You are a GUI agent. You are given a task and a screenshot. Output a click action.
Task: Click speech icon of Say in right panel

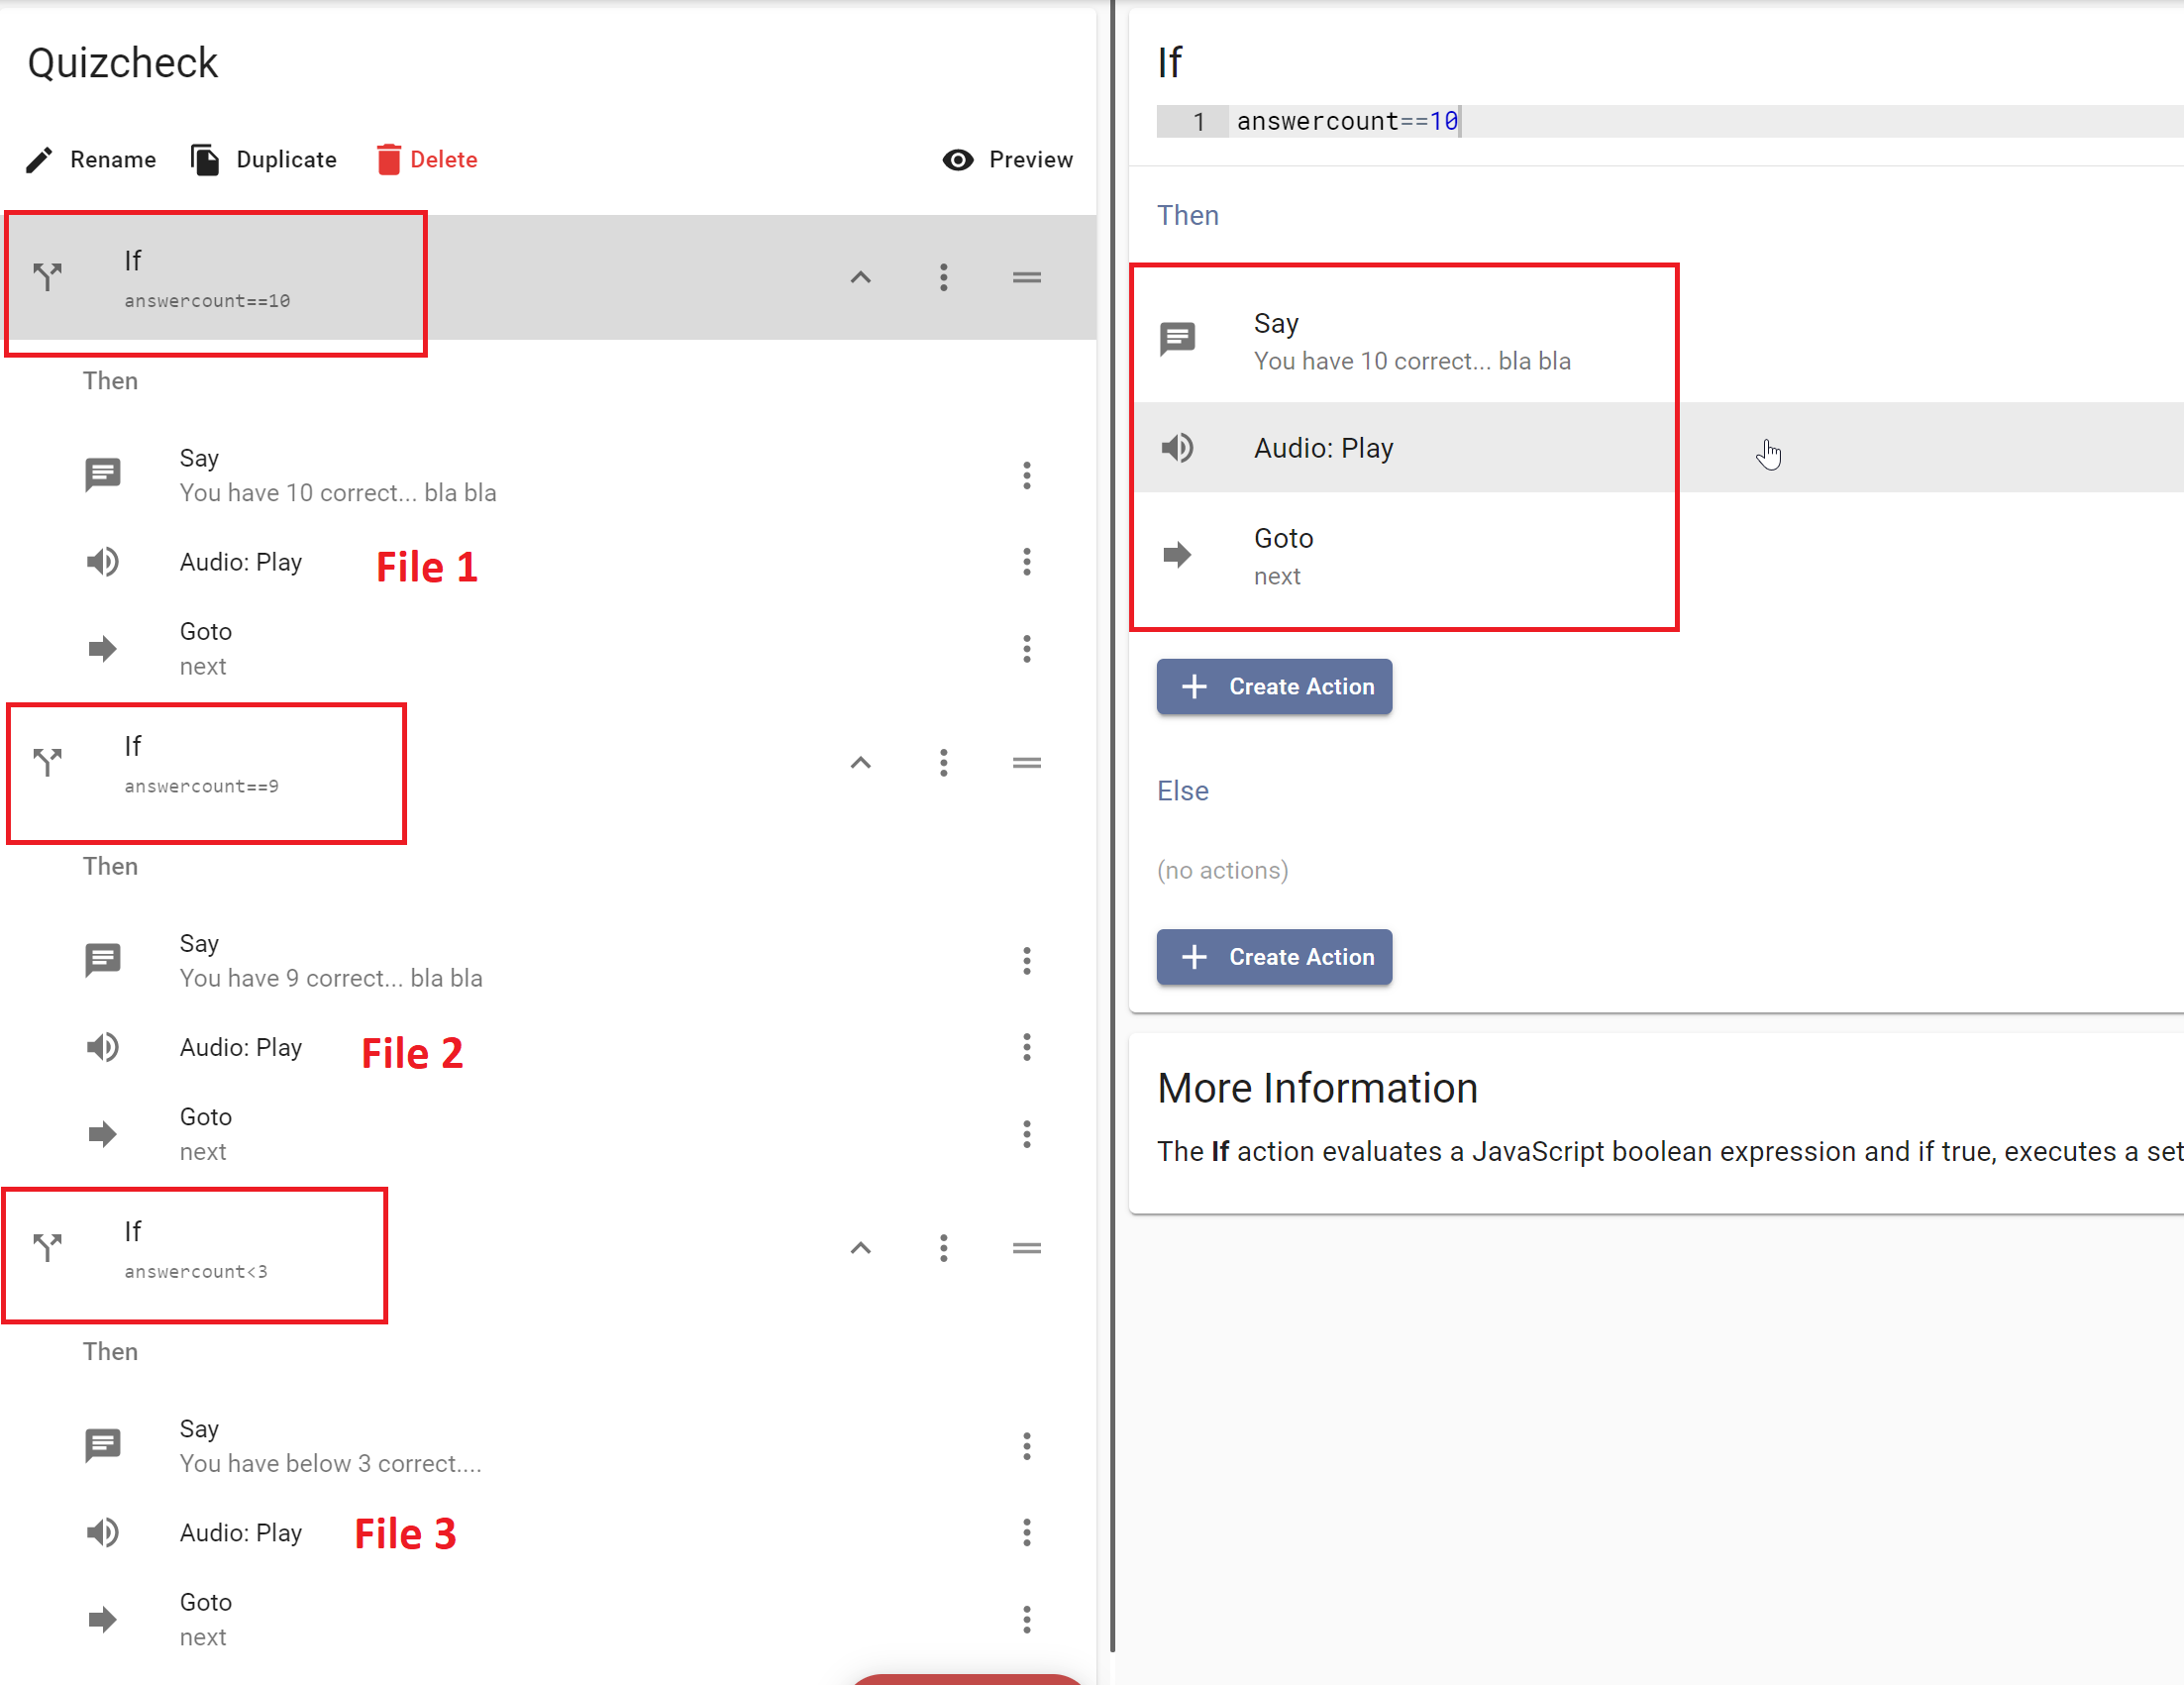click(x=1177, y=339)
